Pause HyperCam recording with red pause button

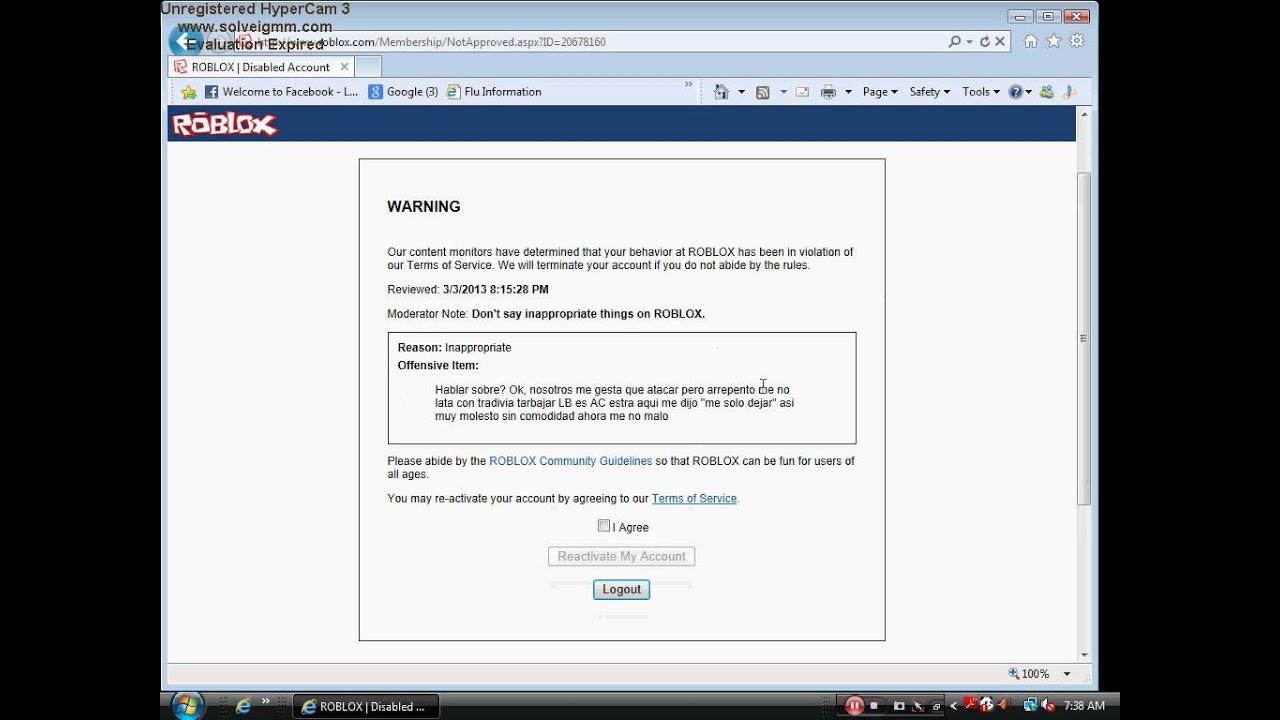pyautogui.click(x=854, y=706)
